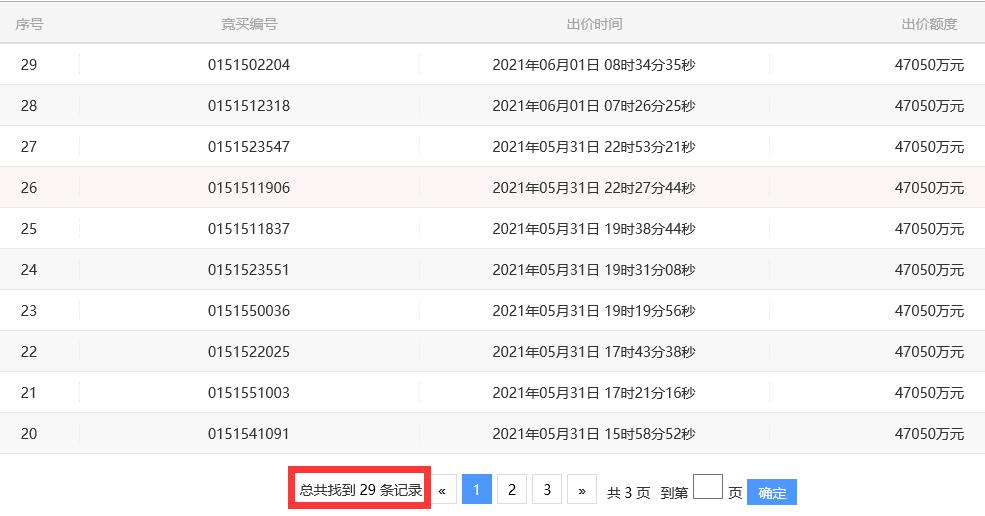Click the 序号 column header
The width and height of the screenshot is (985, 516).
(x=29, y=24)
